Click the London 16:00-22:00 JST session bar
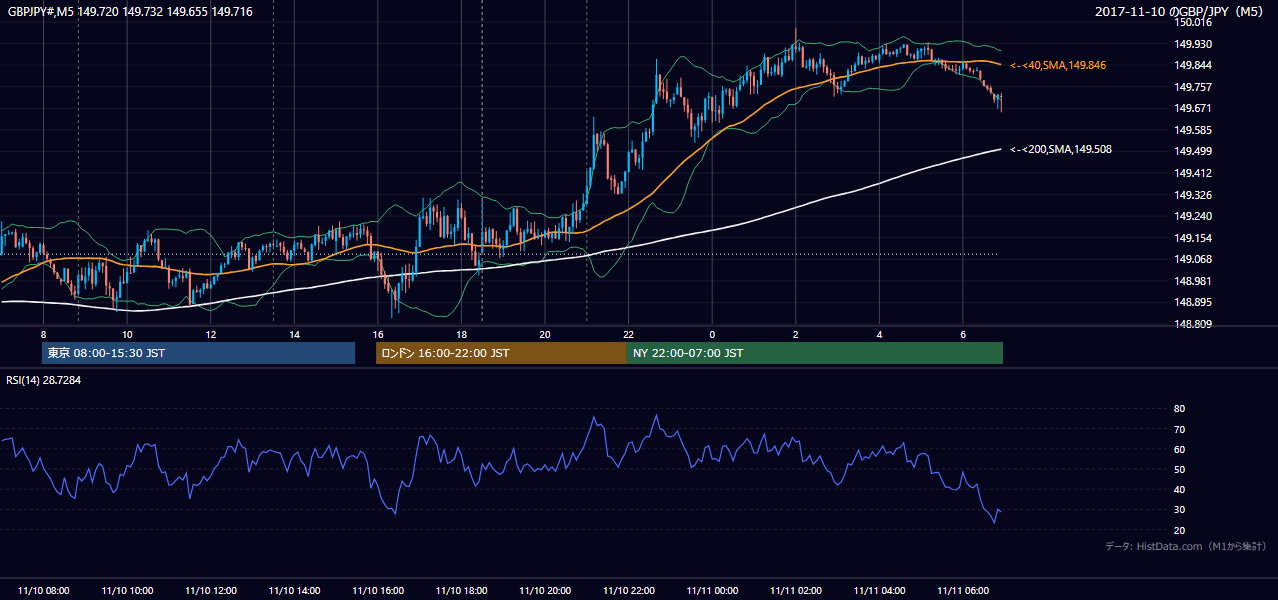Image resolution: width=1278 pixels, height=600 pixels. pos(501,353)
